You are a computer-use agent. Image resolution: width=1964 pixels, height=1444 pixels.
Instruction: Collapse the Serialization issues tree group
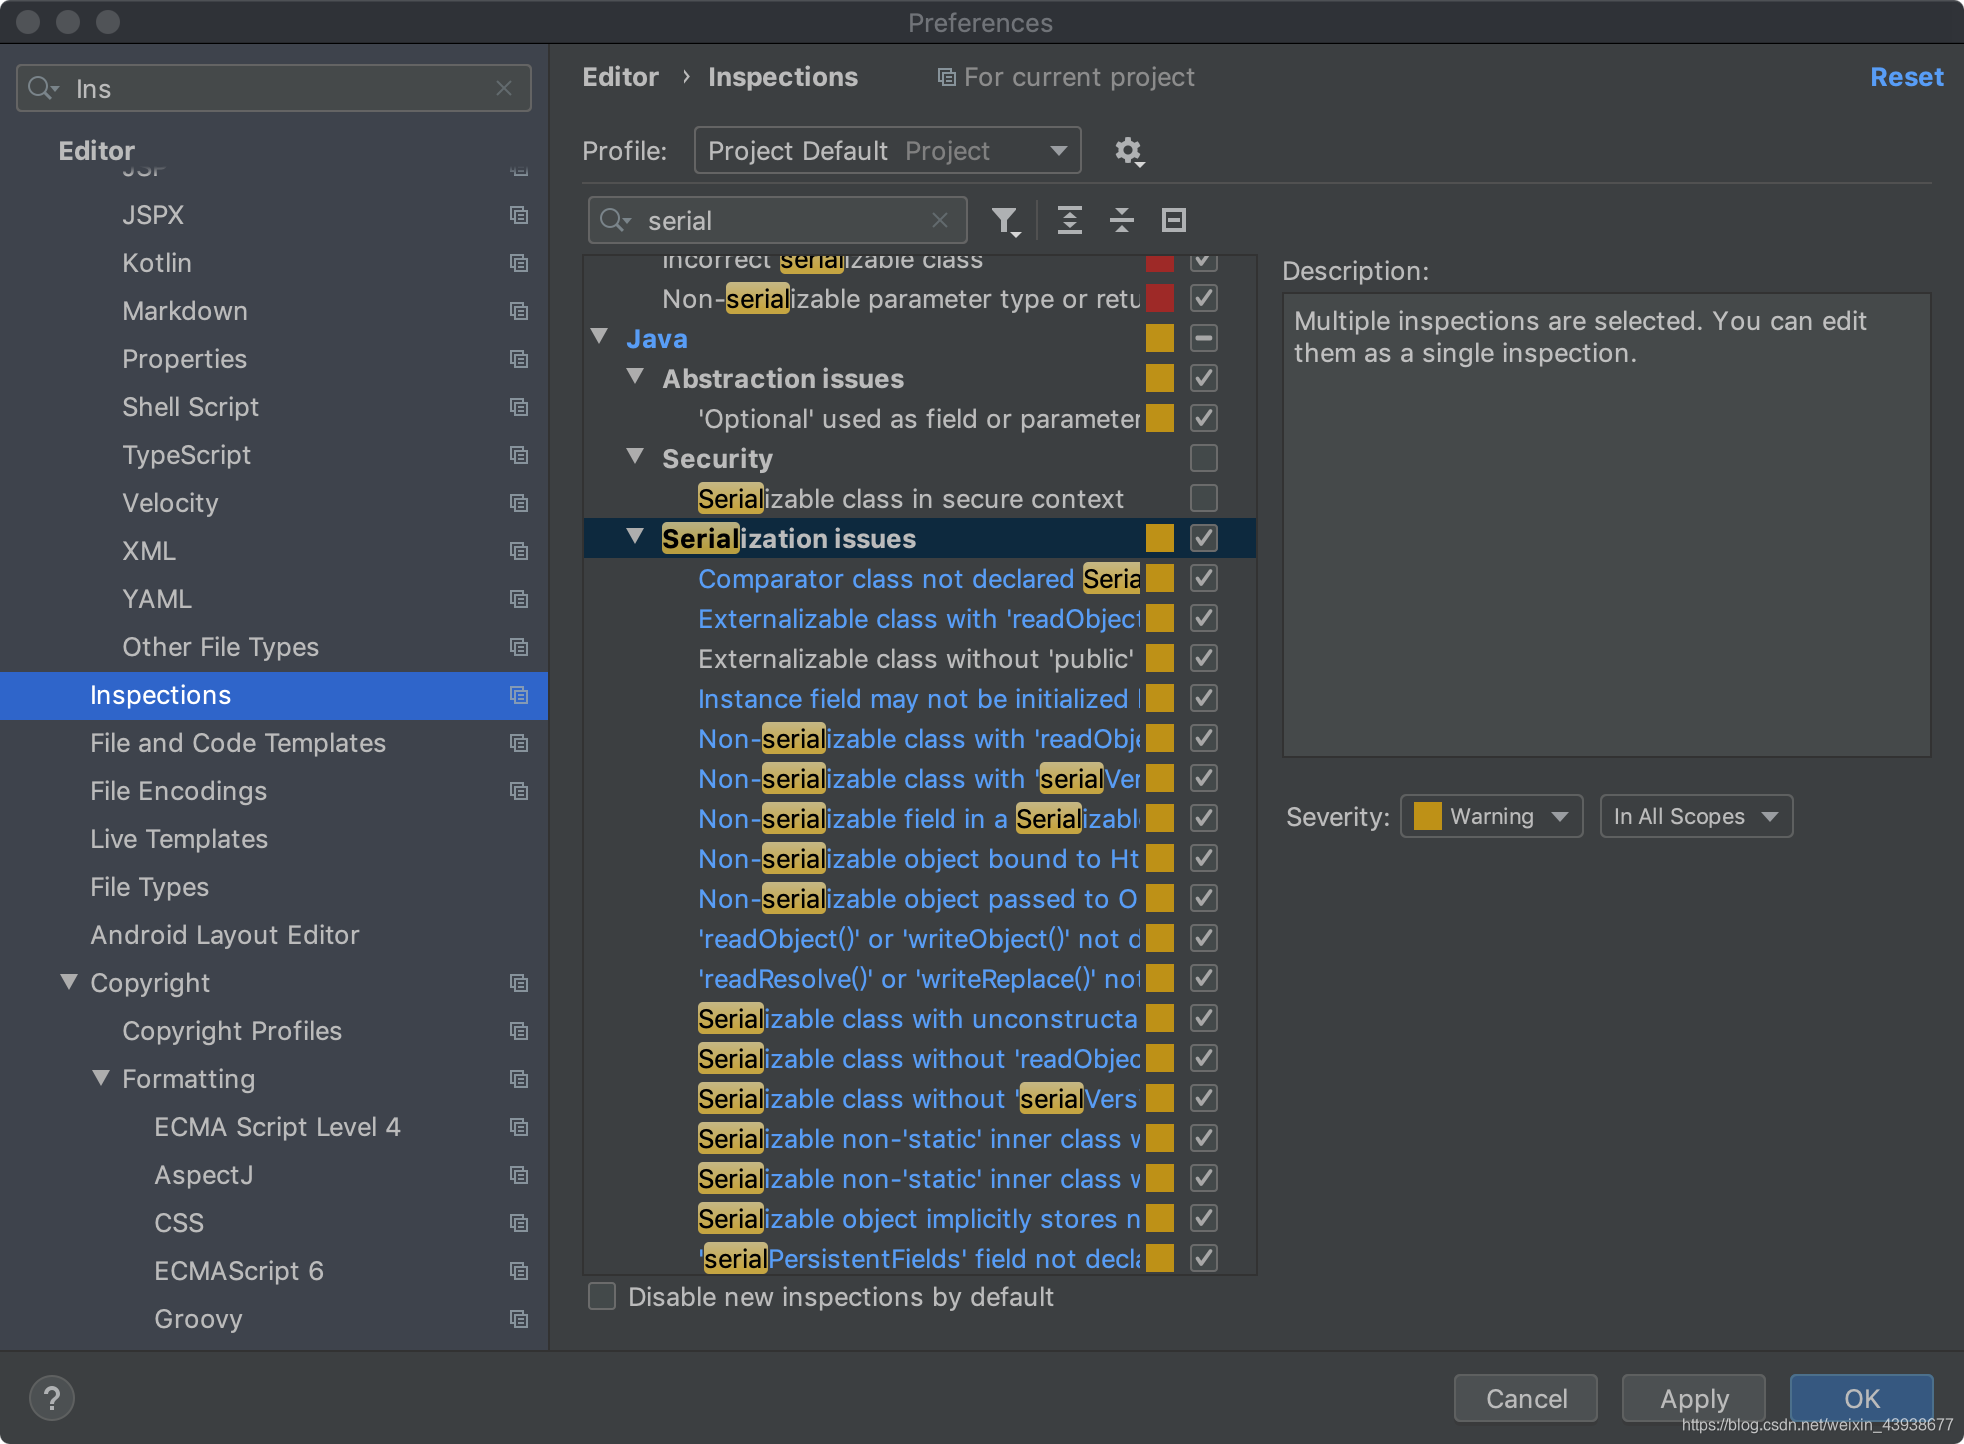pos(635,537)
